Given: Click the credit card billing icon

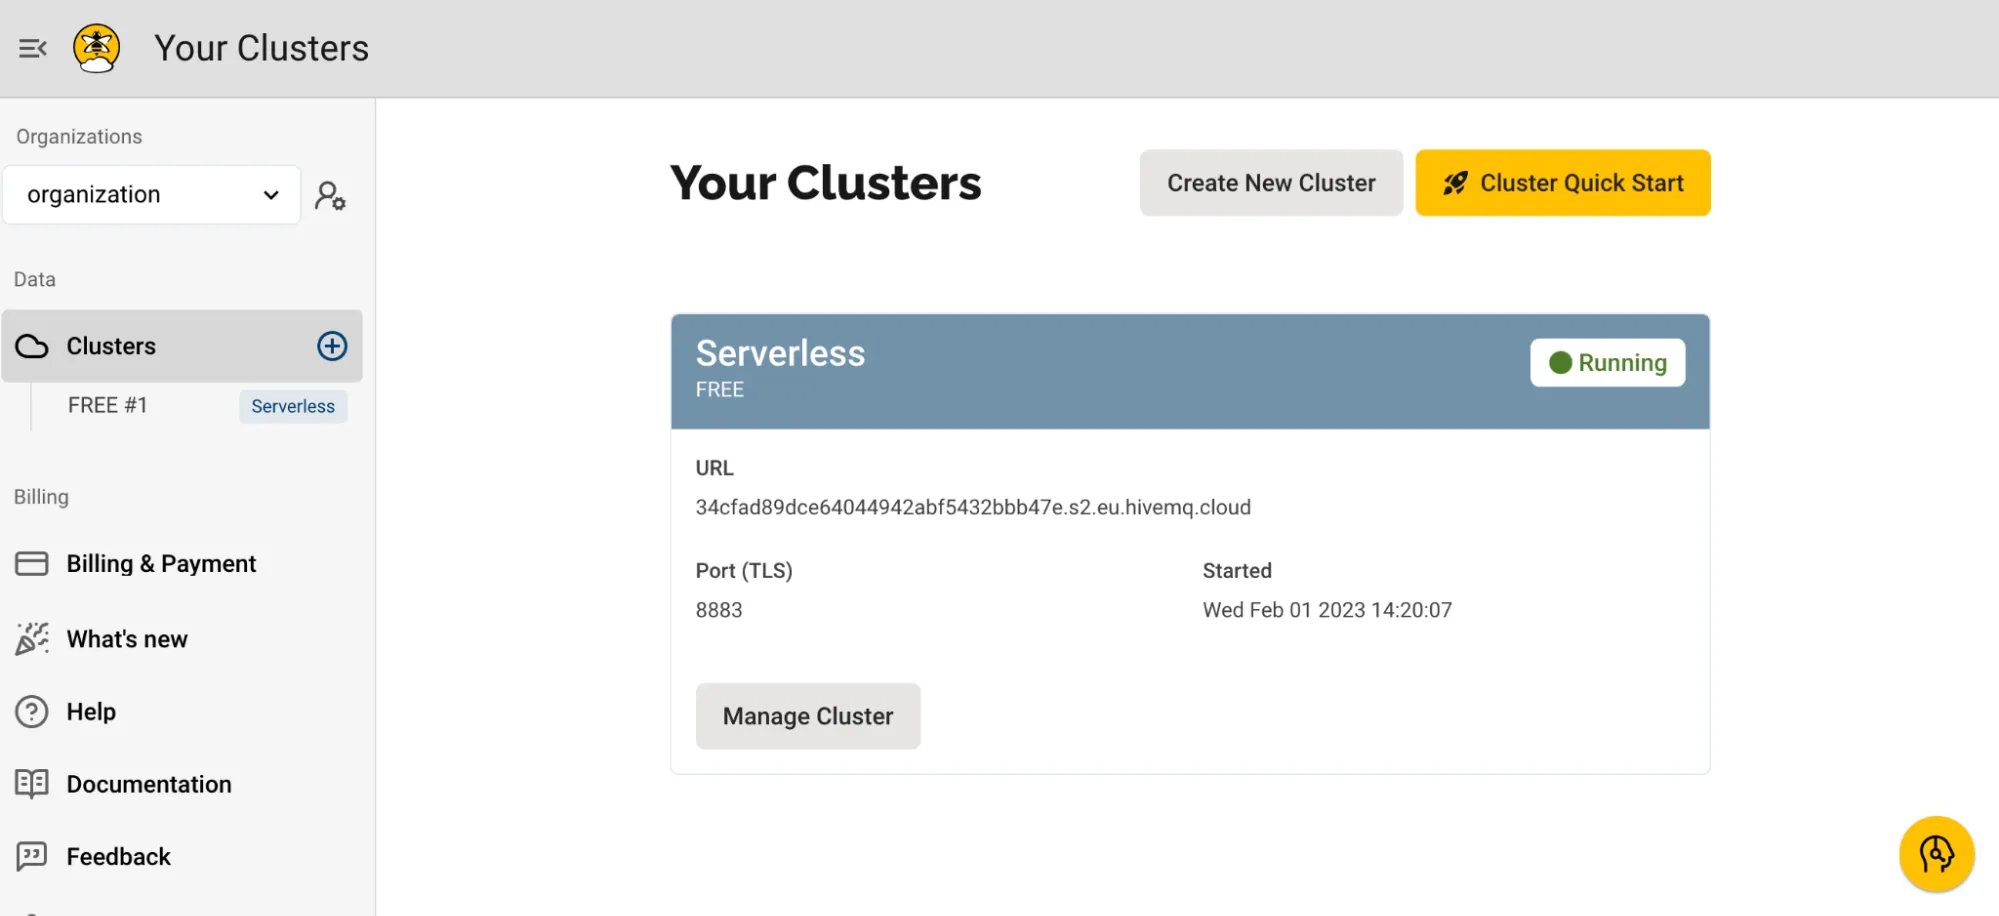Looking at the screenshot, I should pos(32,564).
